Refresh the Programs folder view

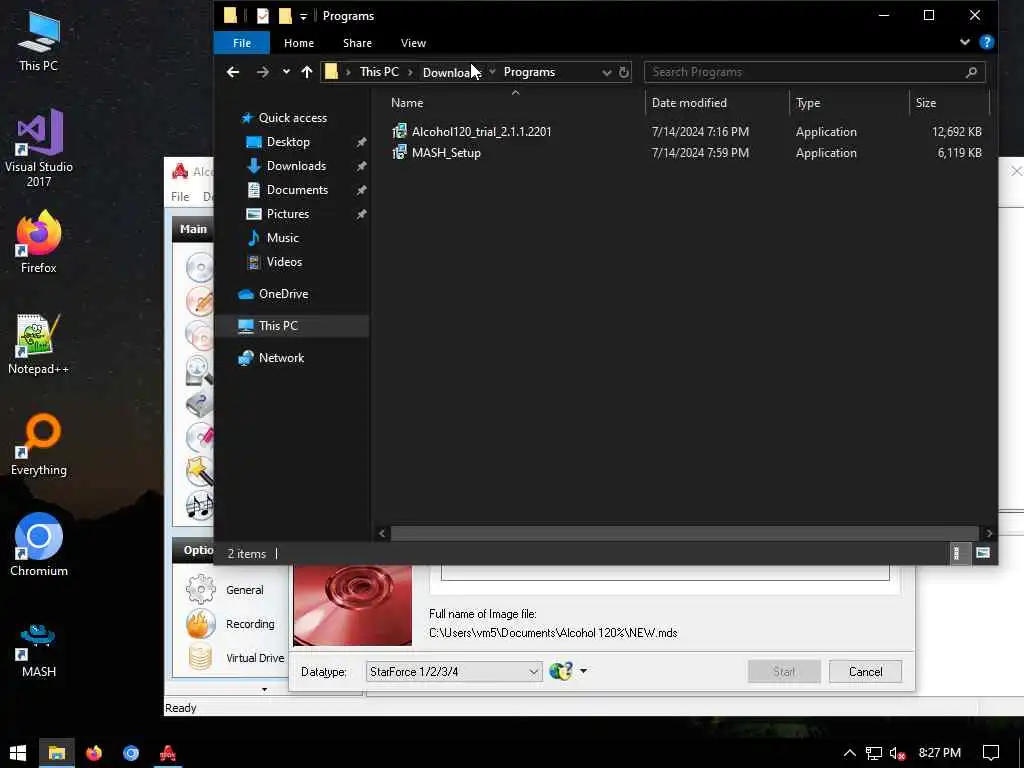point(624,72)
